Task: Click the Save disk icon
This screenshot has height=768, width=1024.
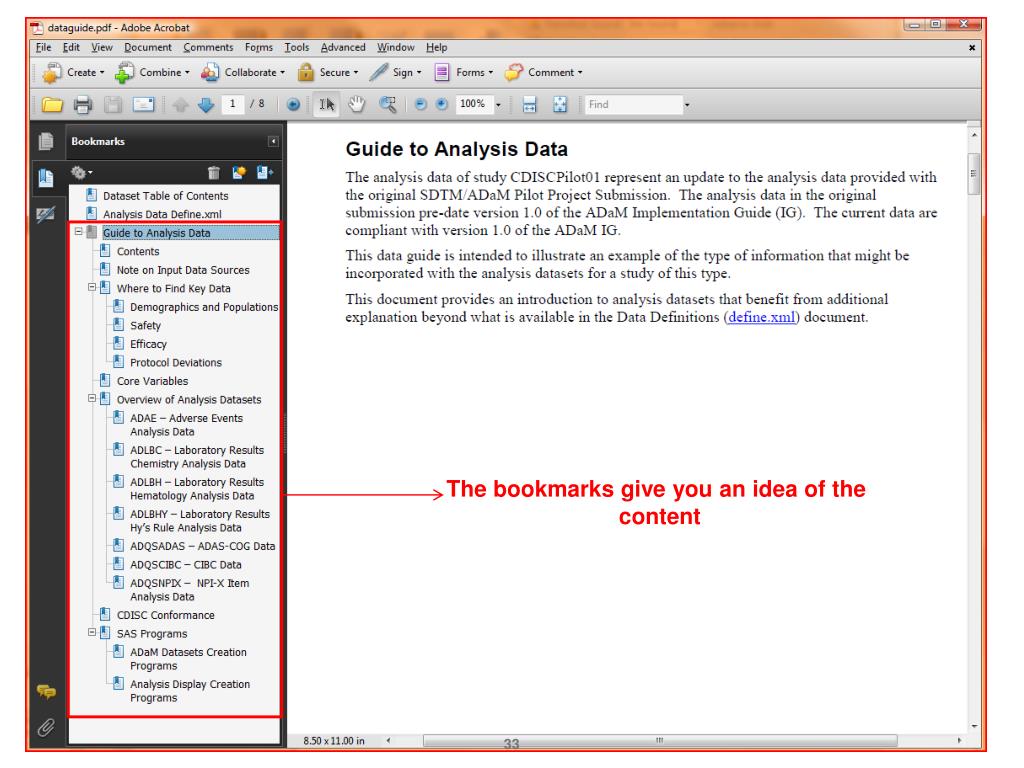Action: 113,104
